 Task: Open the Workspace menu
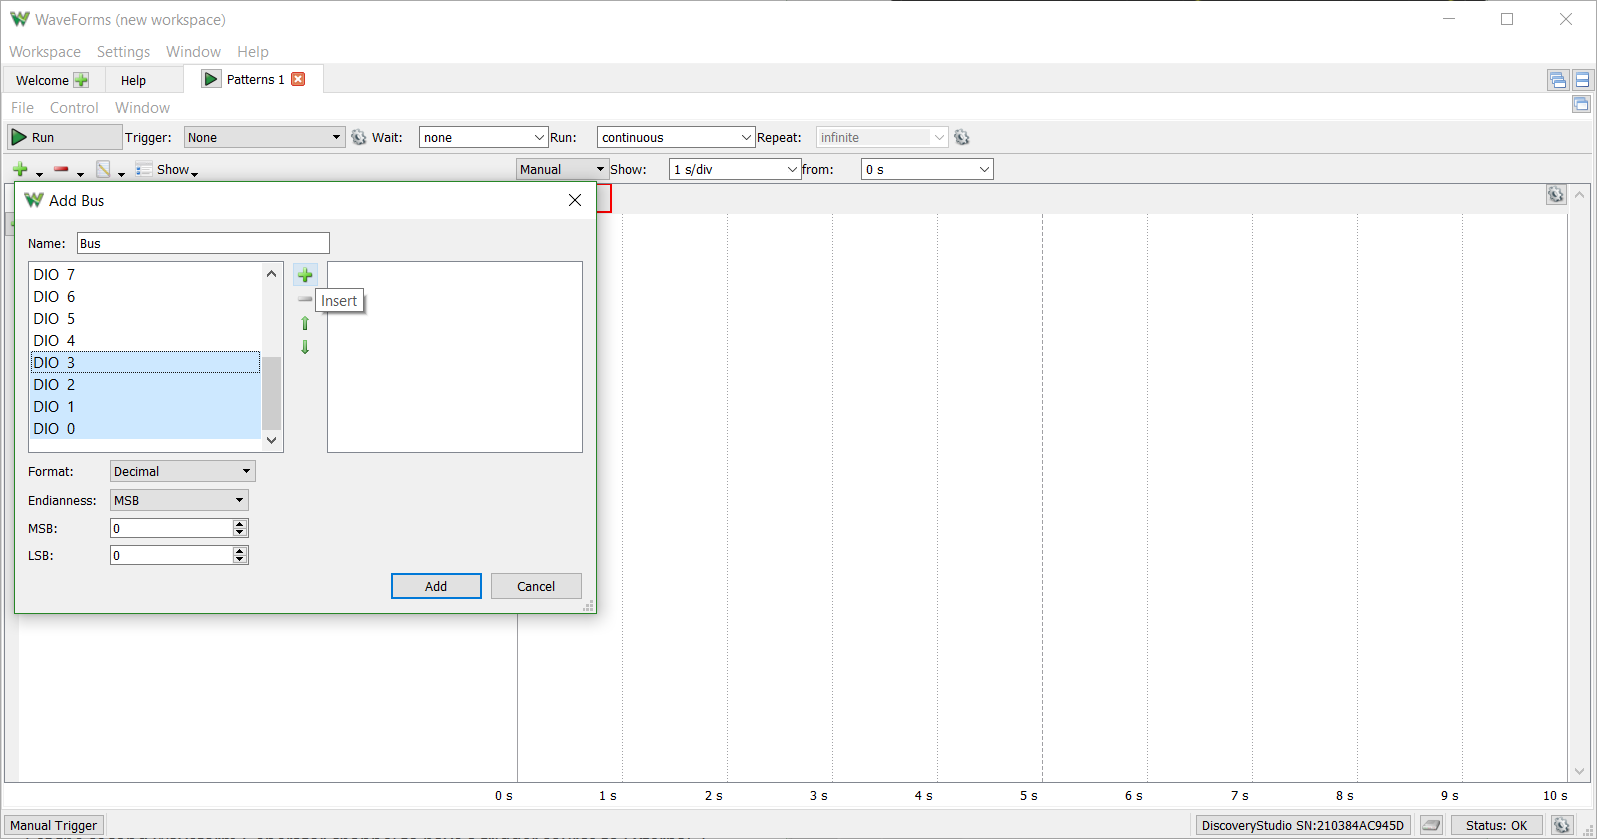(45, 52)
